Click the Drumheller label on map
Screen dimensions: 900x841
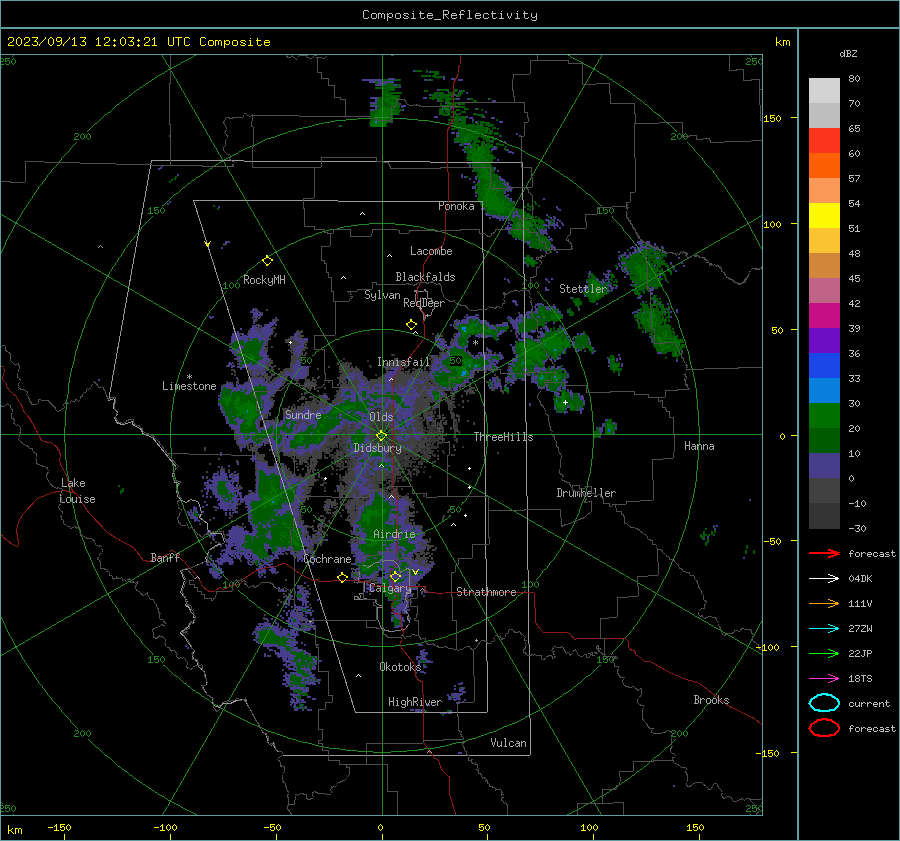click(x=586, y=493)
